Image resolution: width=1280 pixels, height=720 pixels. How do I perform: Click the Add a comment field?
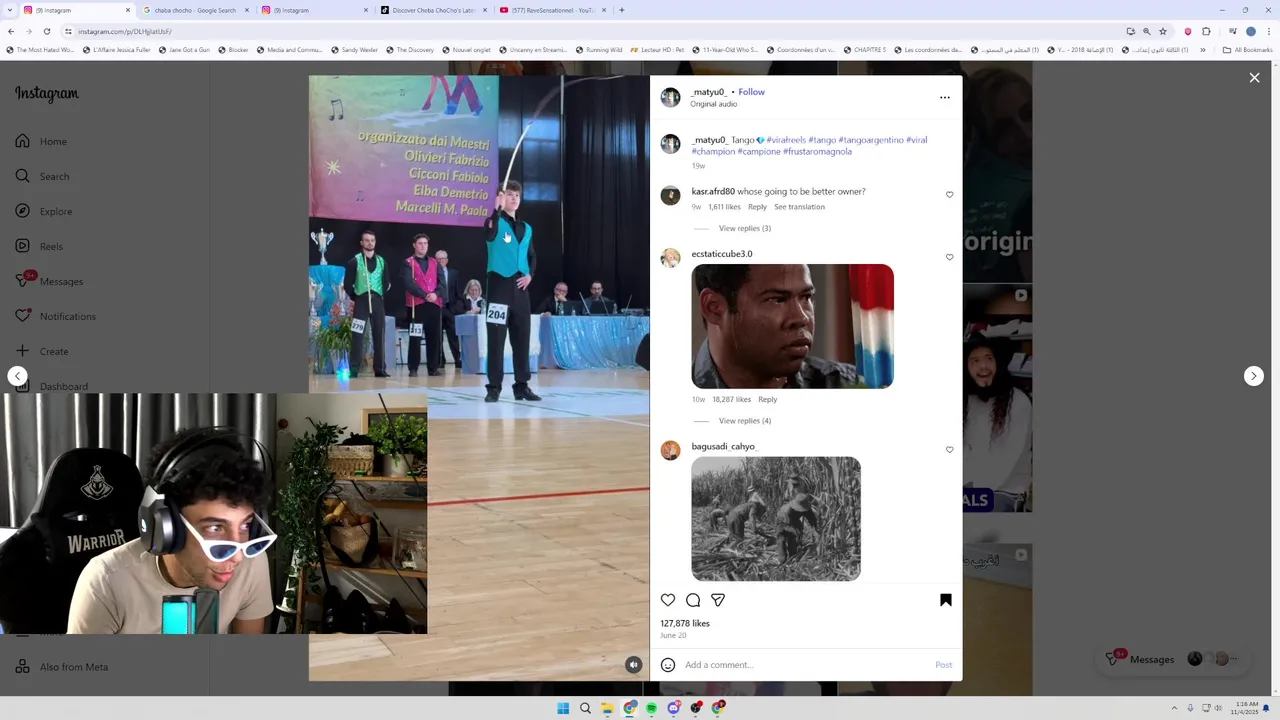[805, 665]
